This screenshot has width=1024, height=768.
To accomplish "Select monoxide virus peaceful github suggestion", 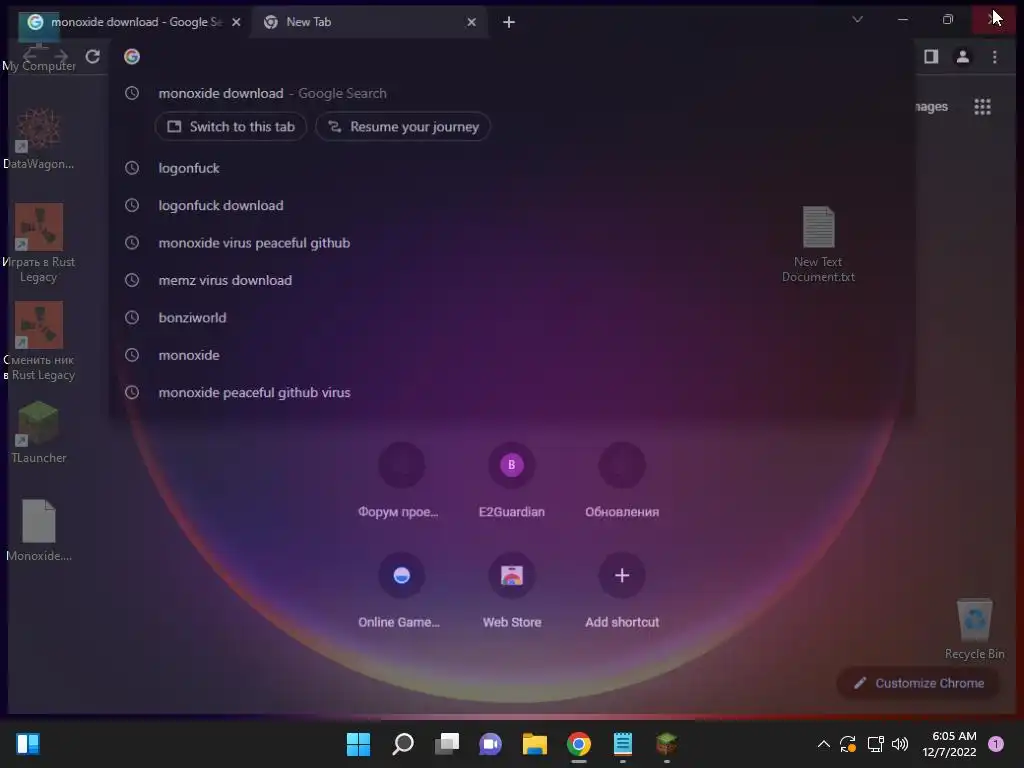I will (x=511, y=243).
